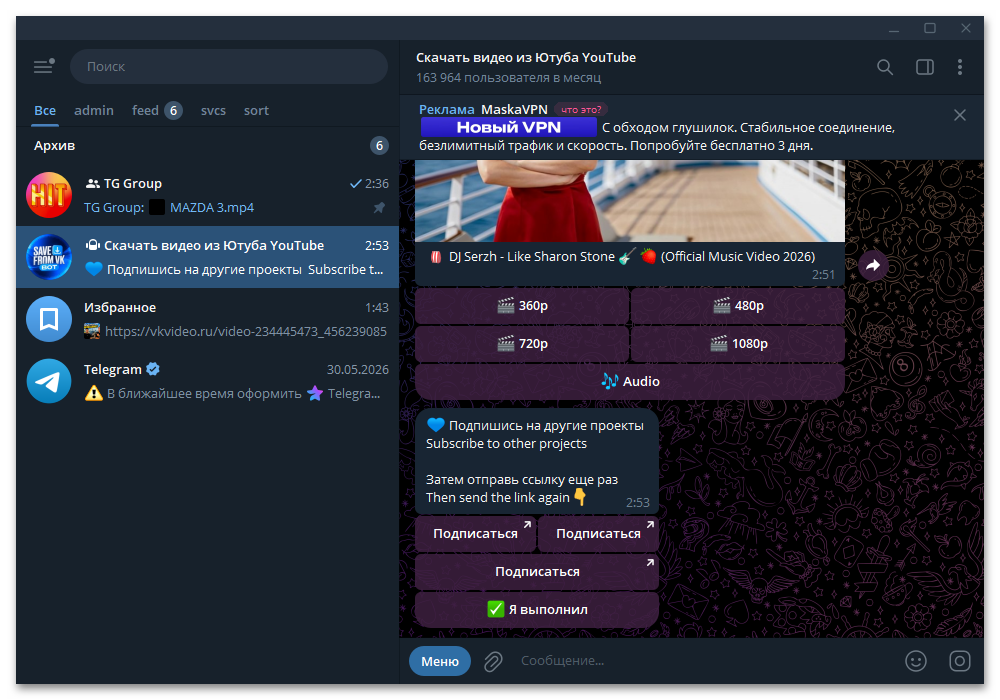Open the Архив archived chats row
This screenshot has height=700, width=1000.
pos(208,145)
